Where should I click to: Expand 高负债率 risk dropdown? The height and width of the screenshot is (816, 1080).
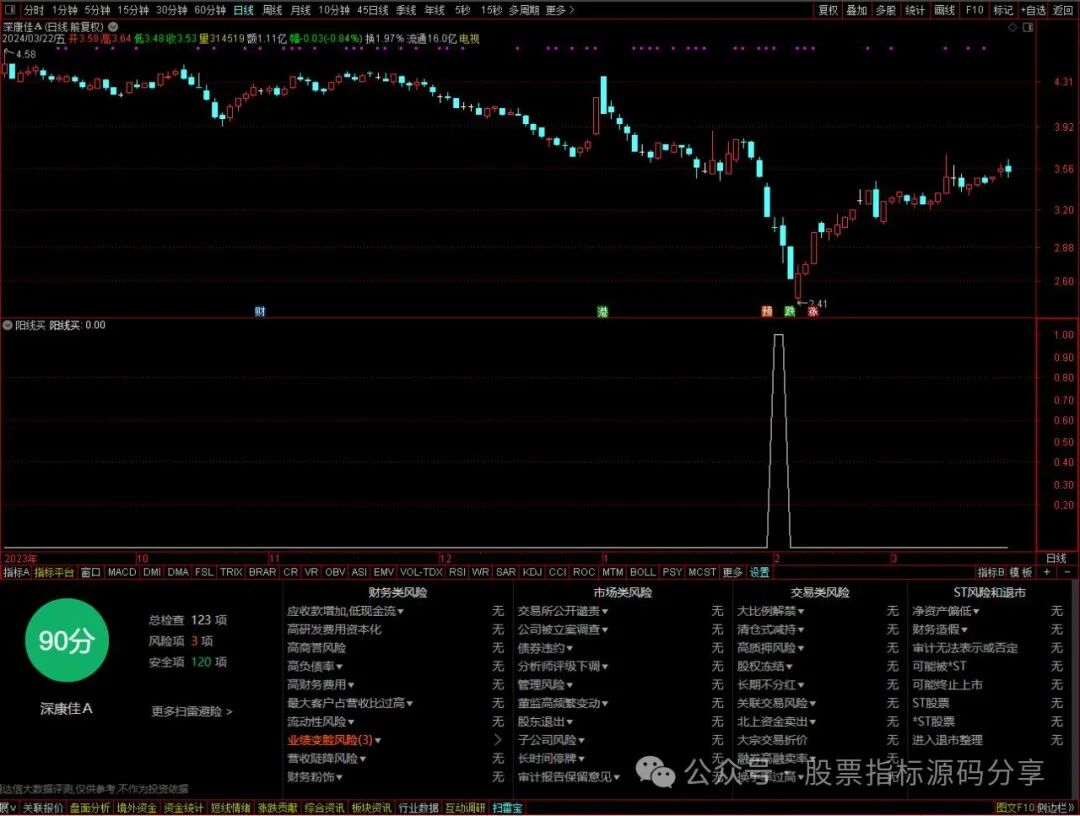315,666
